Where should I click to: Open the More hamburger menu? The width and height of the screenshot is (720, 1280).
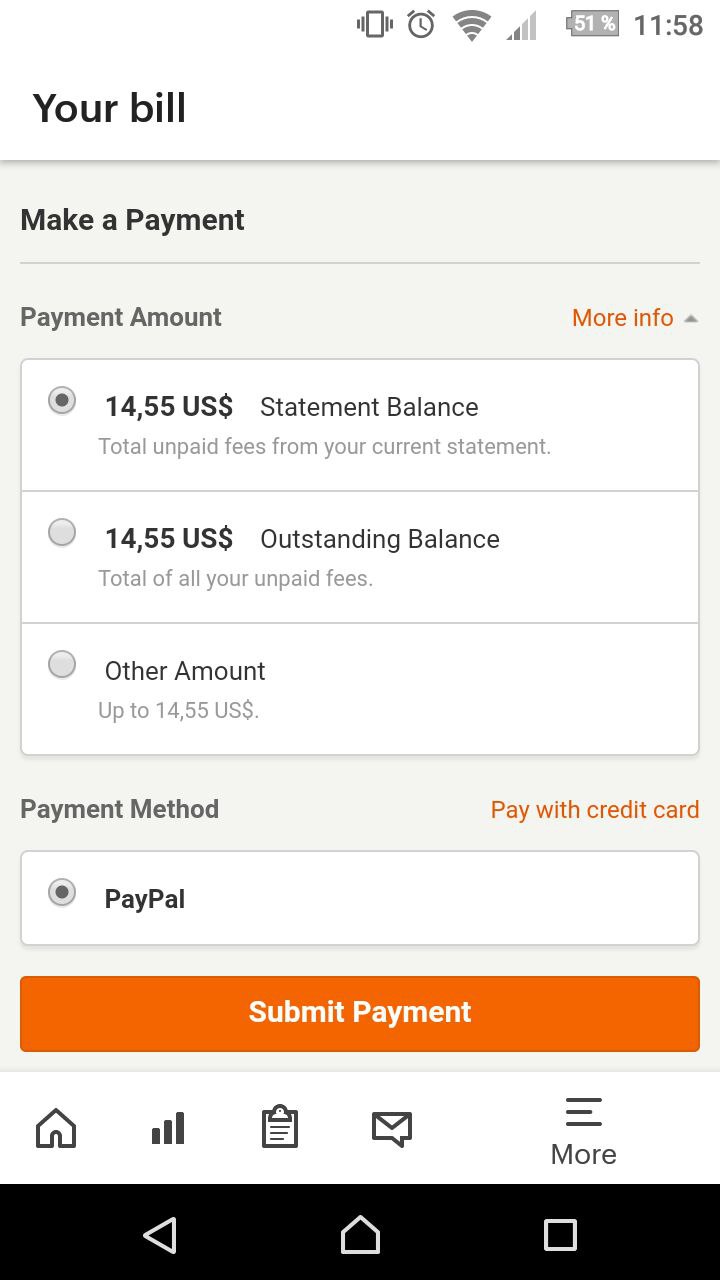coord(584,1132)
